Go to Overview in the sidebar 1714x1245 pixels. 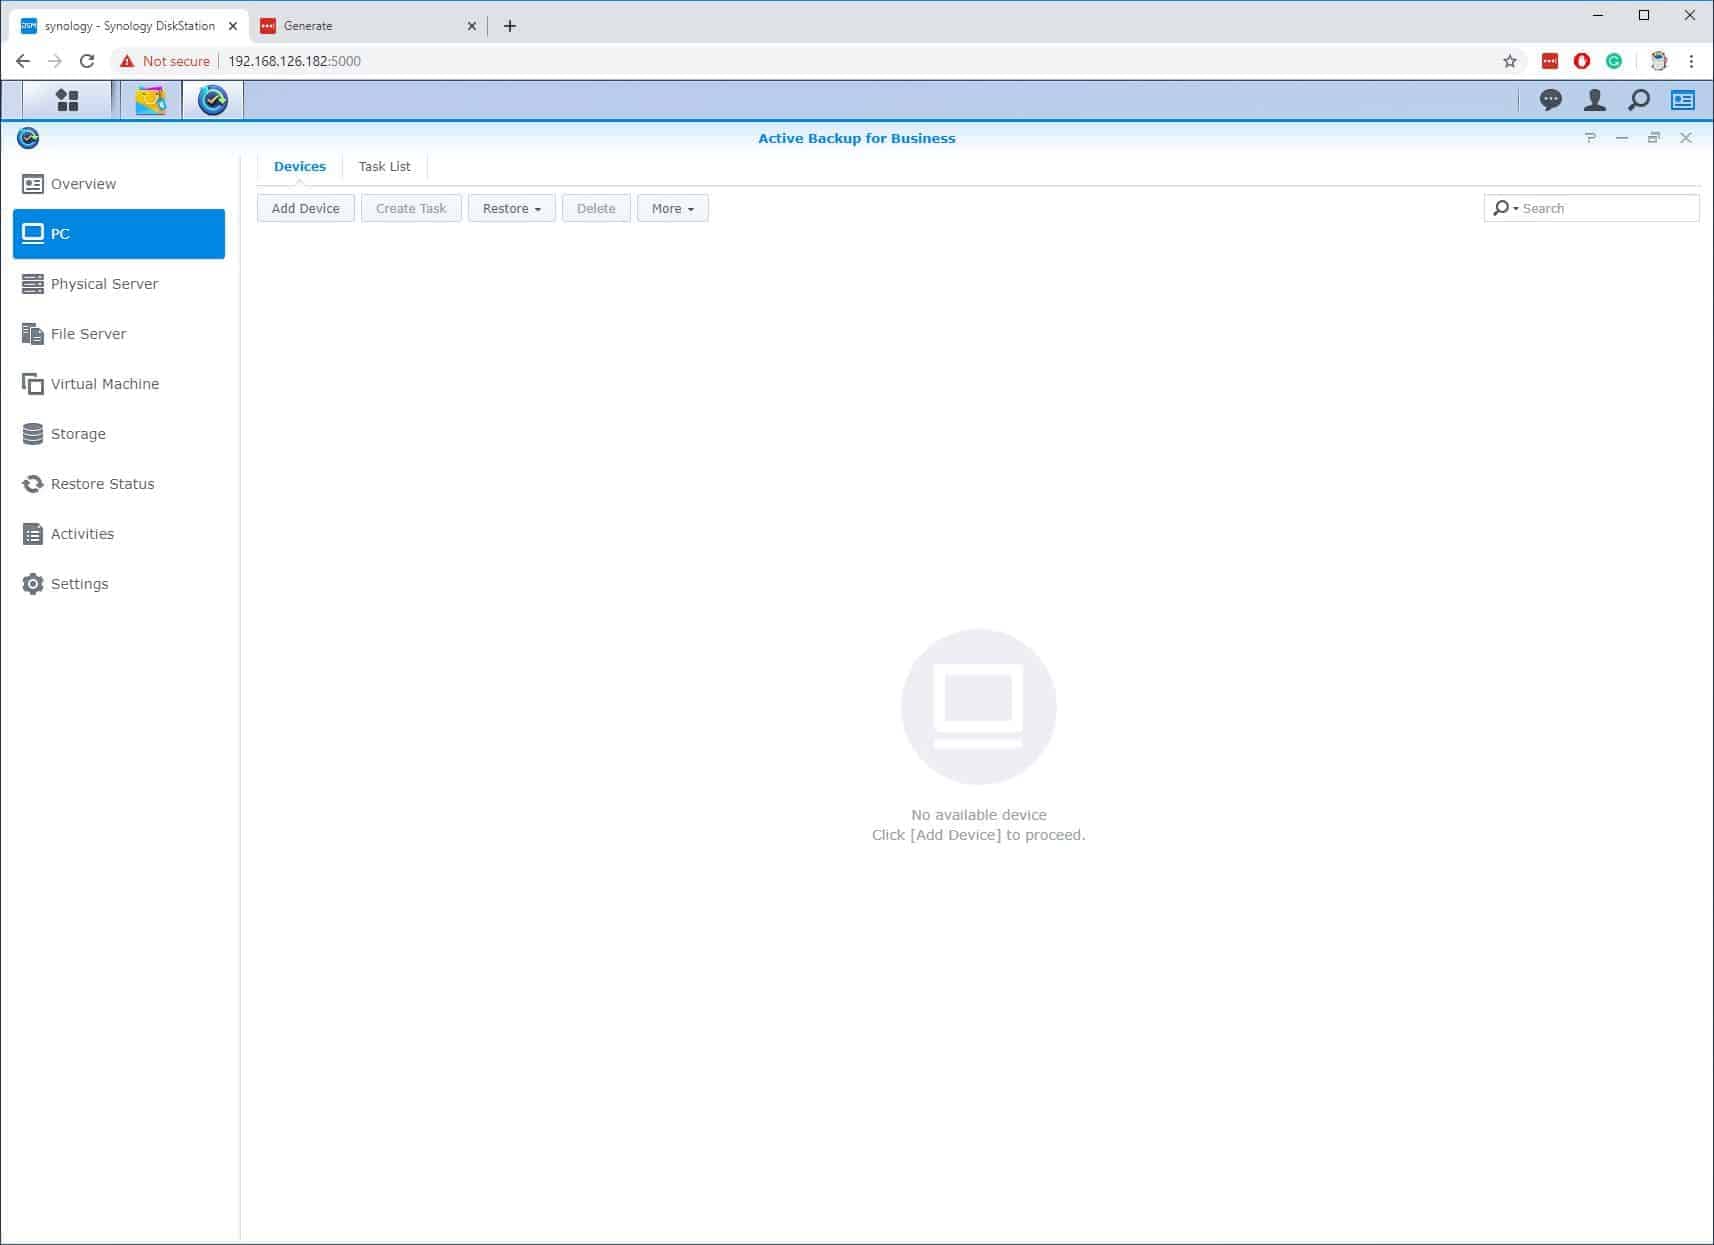click(119, 184)
